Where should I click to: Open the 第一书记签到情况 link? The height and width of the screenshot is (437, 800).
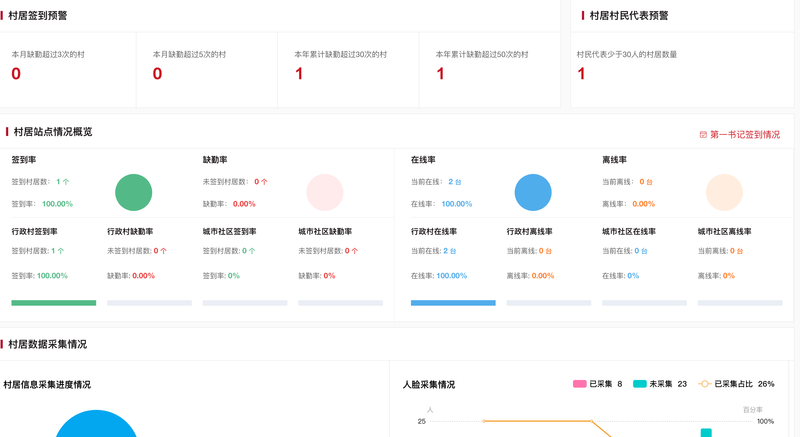tap(745, 135)
